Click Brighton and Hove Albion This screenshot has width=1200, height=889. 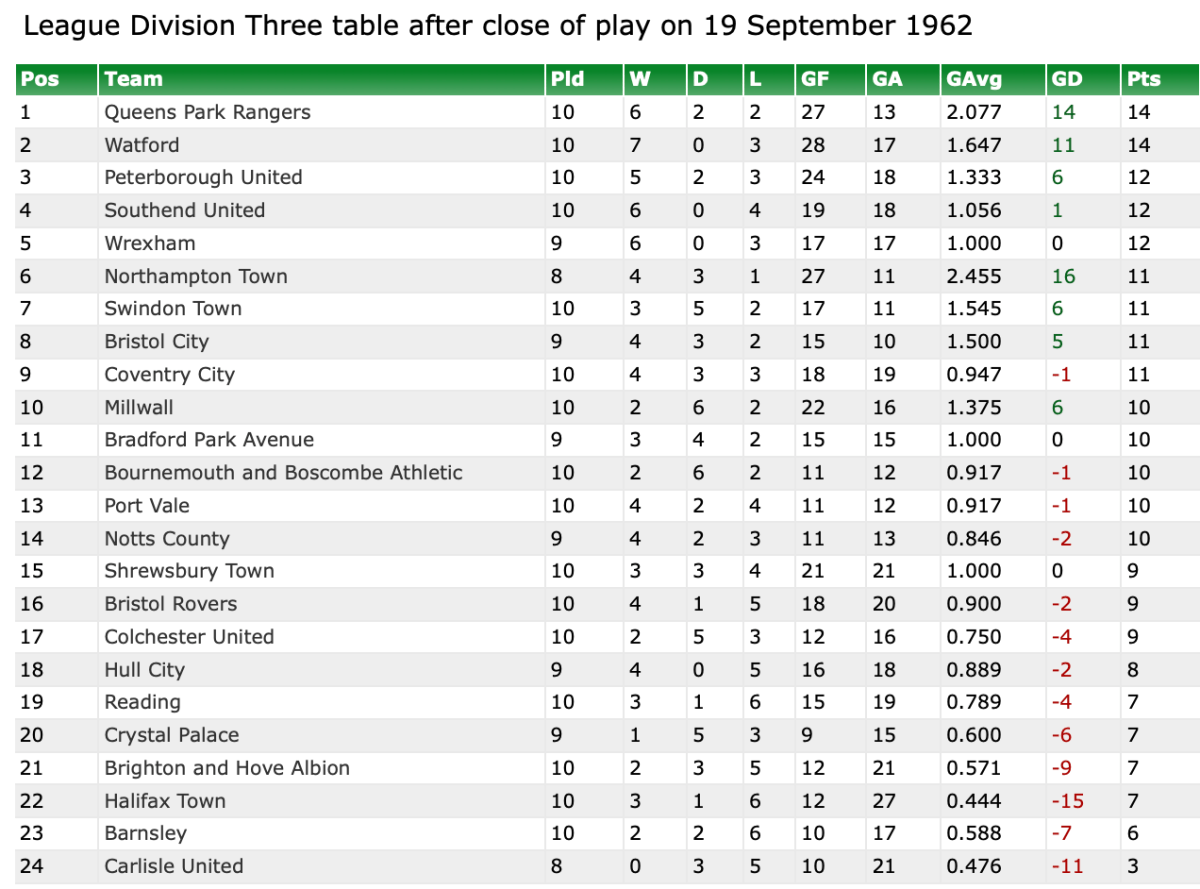[227, 768]
